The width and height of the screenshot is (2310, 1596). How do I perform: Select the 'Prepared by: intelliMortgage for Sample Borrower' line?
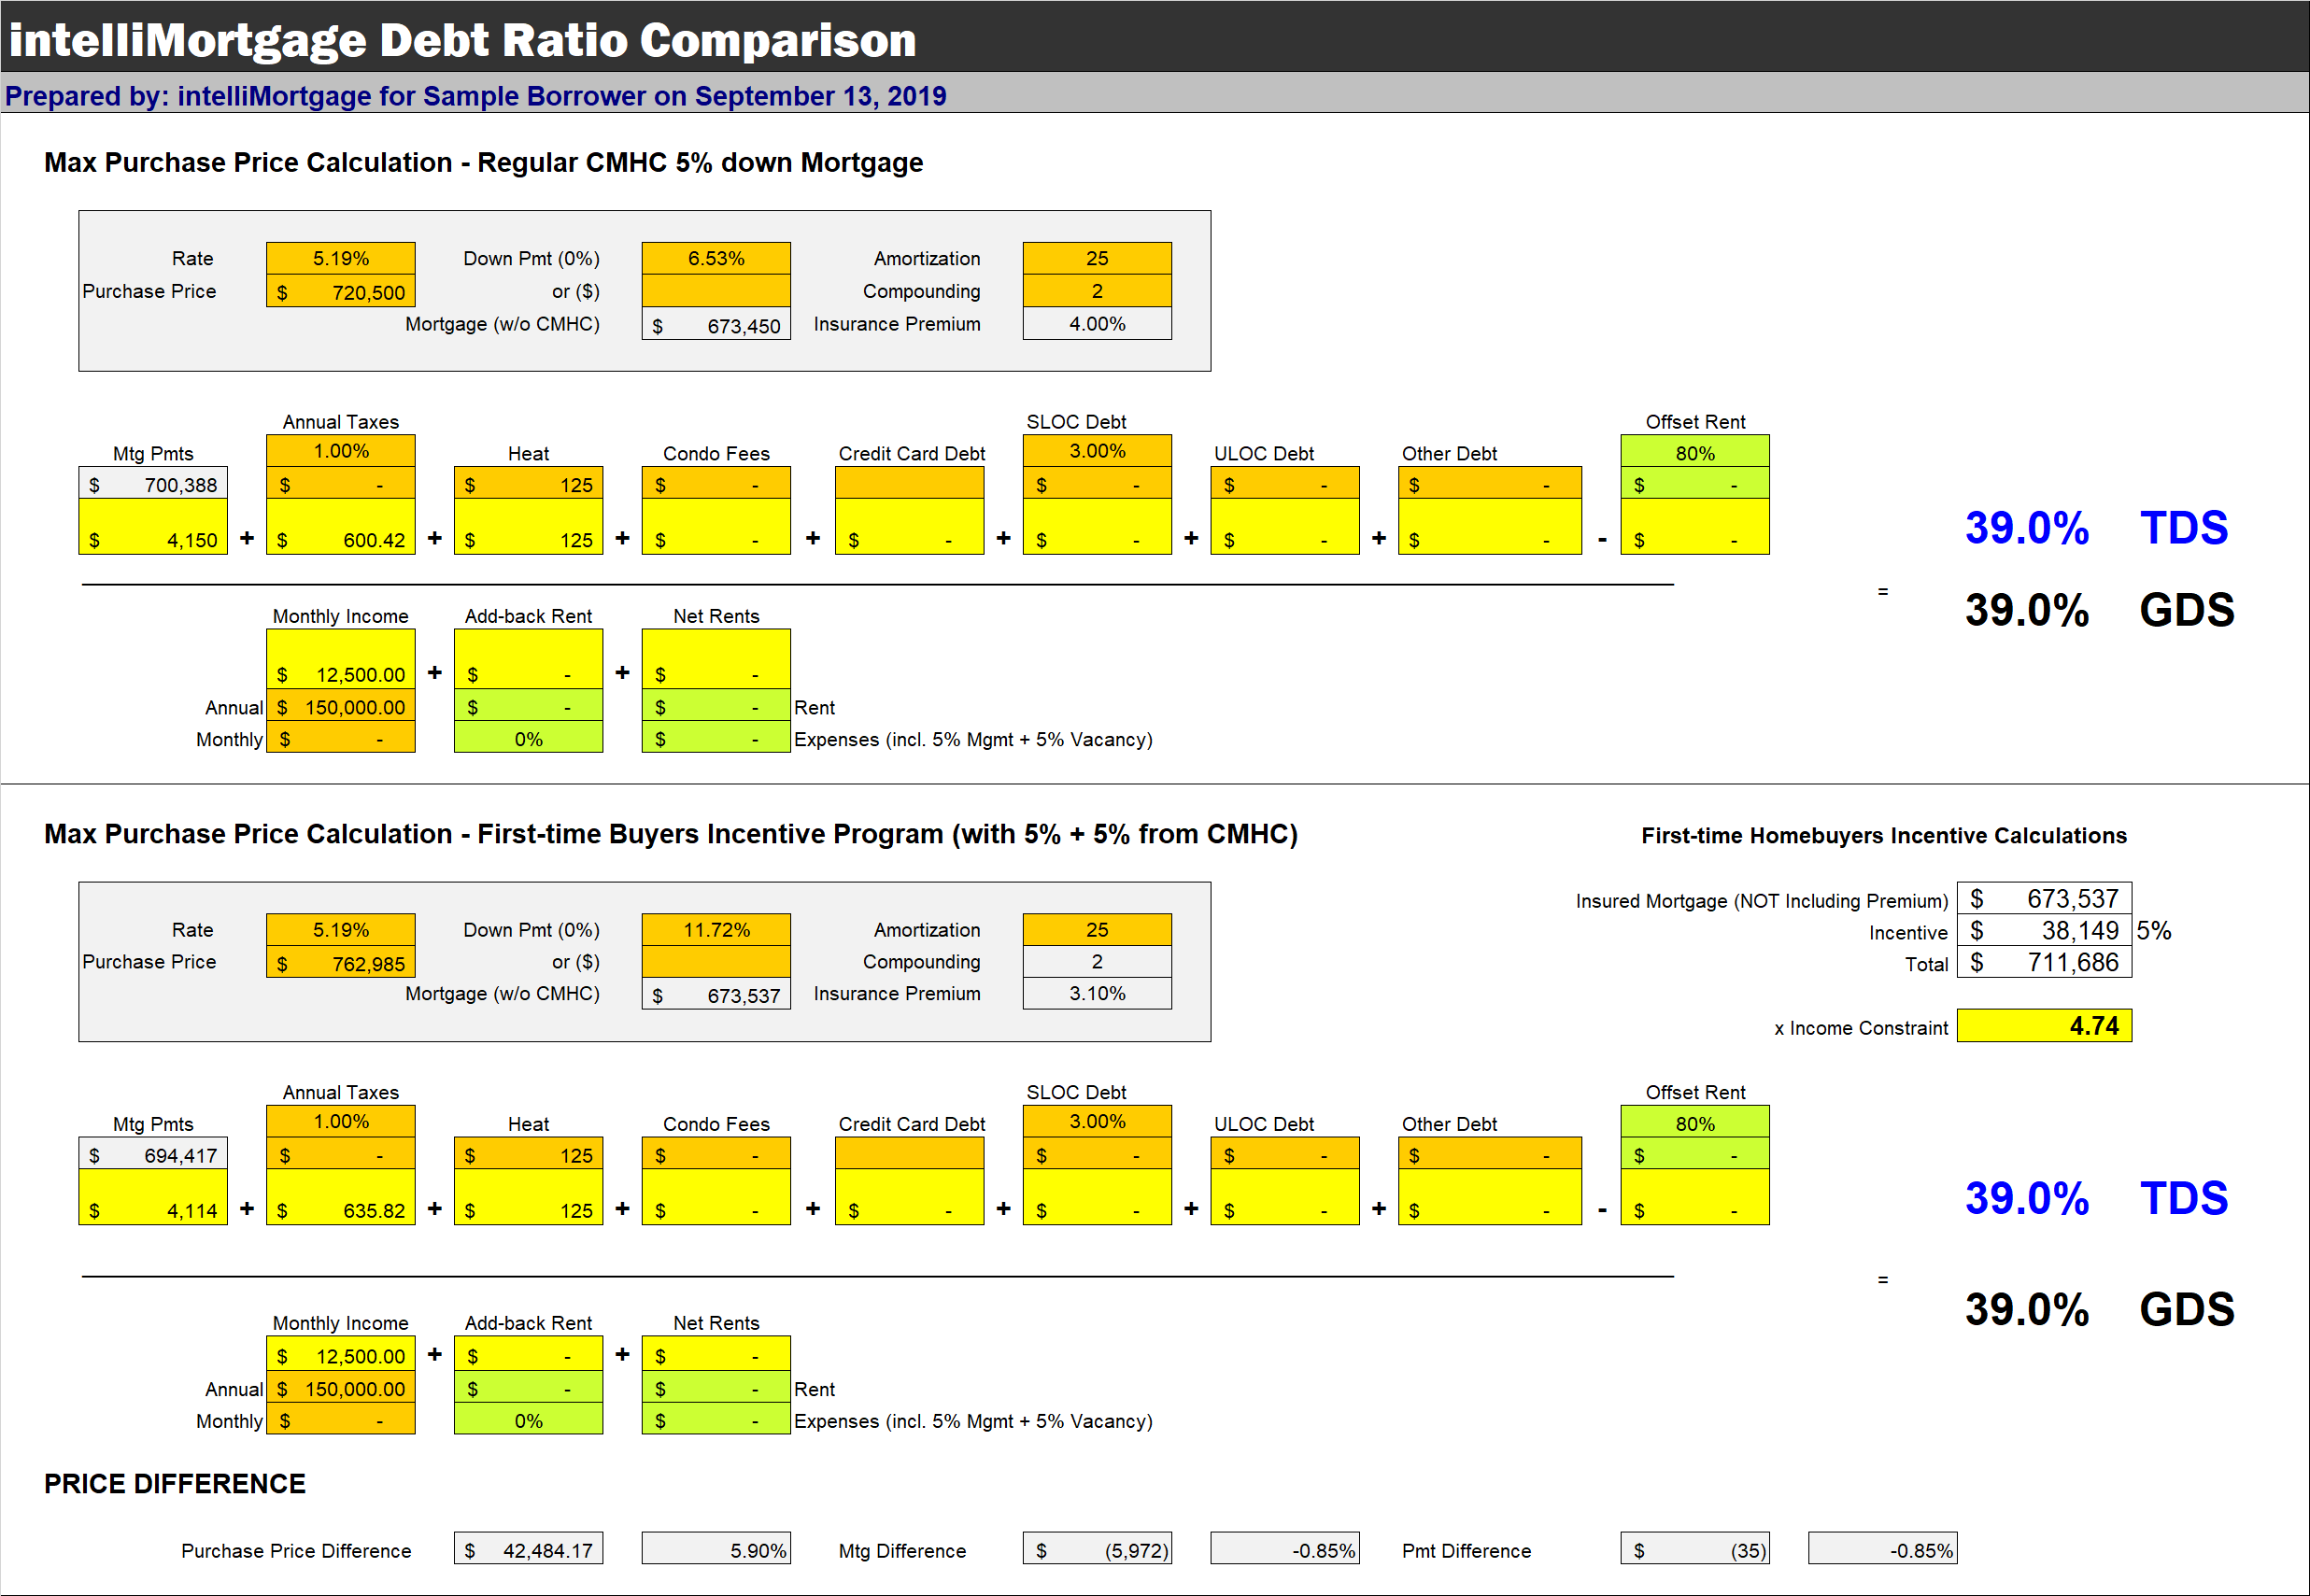point(476,96)
